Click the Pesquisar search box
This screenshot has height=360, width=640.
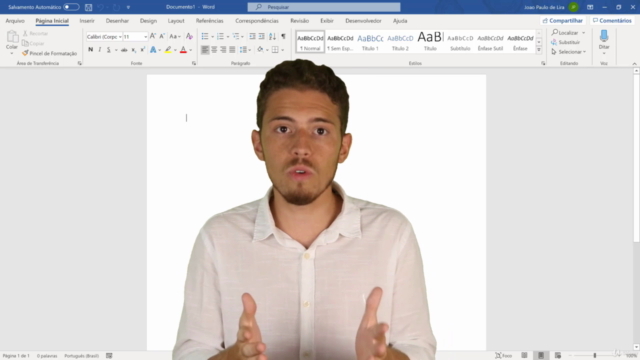click(324, 7)
